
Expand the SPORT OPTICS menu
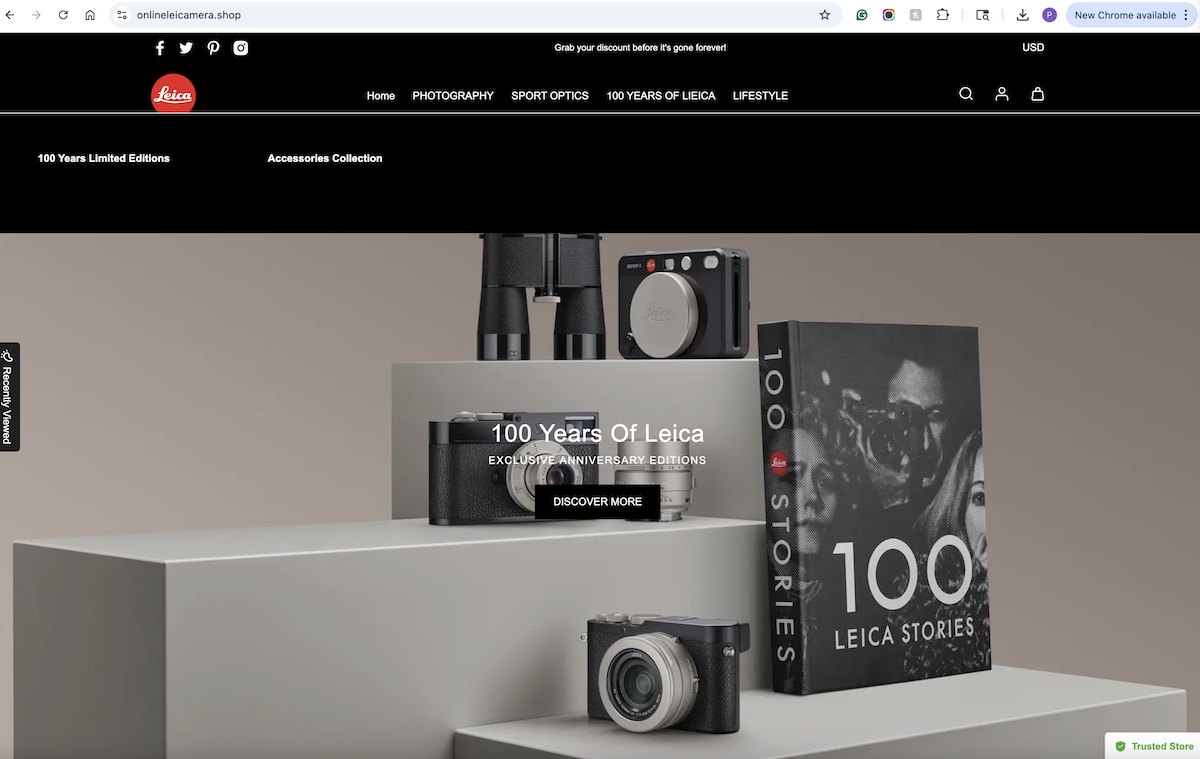click(x=550, y=96)
